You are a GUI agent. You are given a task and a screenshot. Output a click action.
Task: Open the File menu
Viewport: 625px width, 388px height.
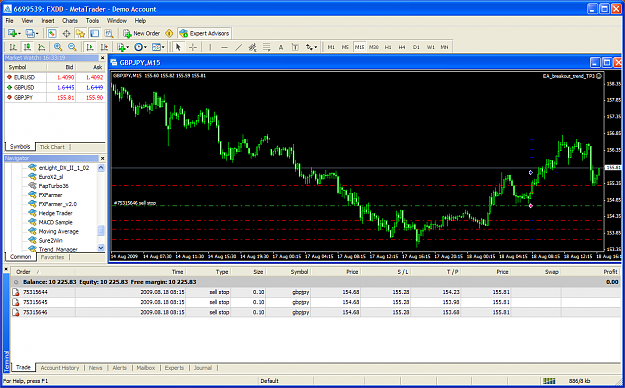point(10,21)
